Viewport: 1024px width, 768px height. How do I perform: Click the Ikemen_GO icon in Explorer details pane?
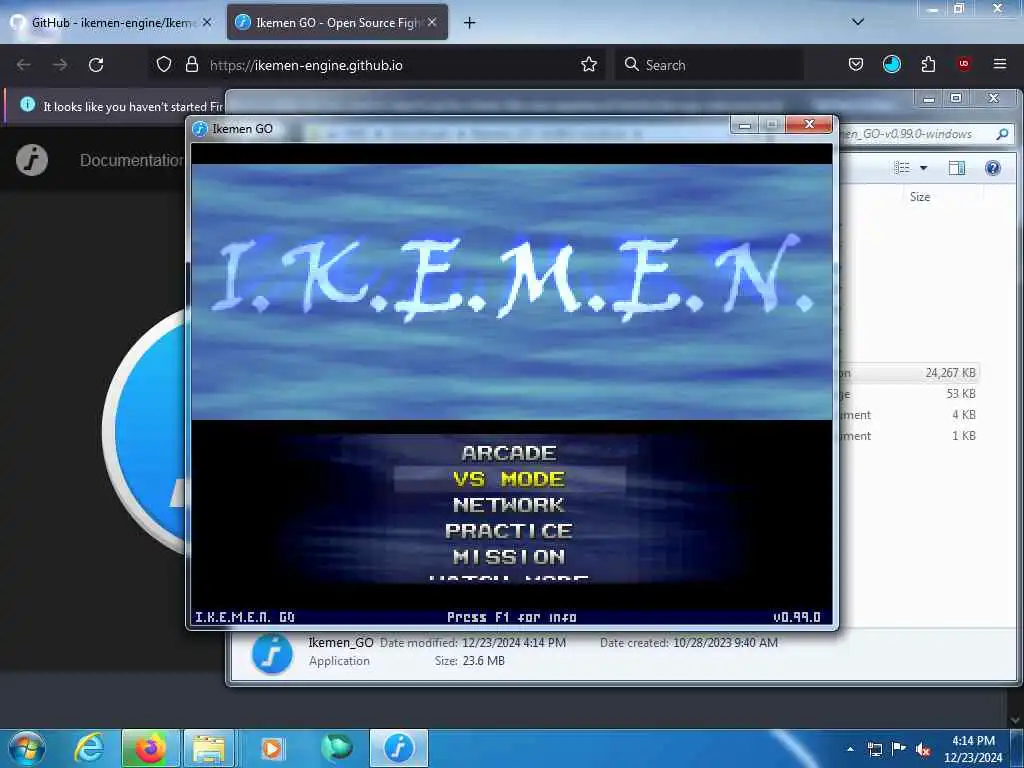tap(272, 654)
